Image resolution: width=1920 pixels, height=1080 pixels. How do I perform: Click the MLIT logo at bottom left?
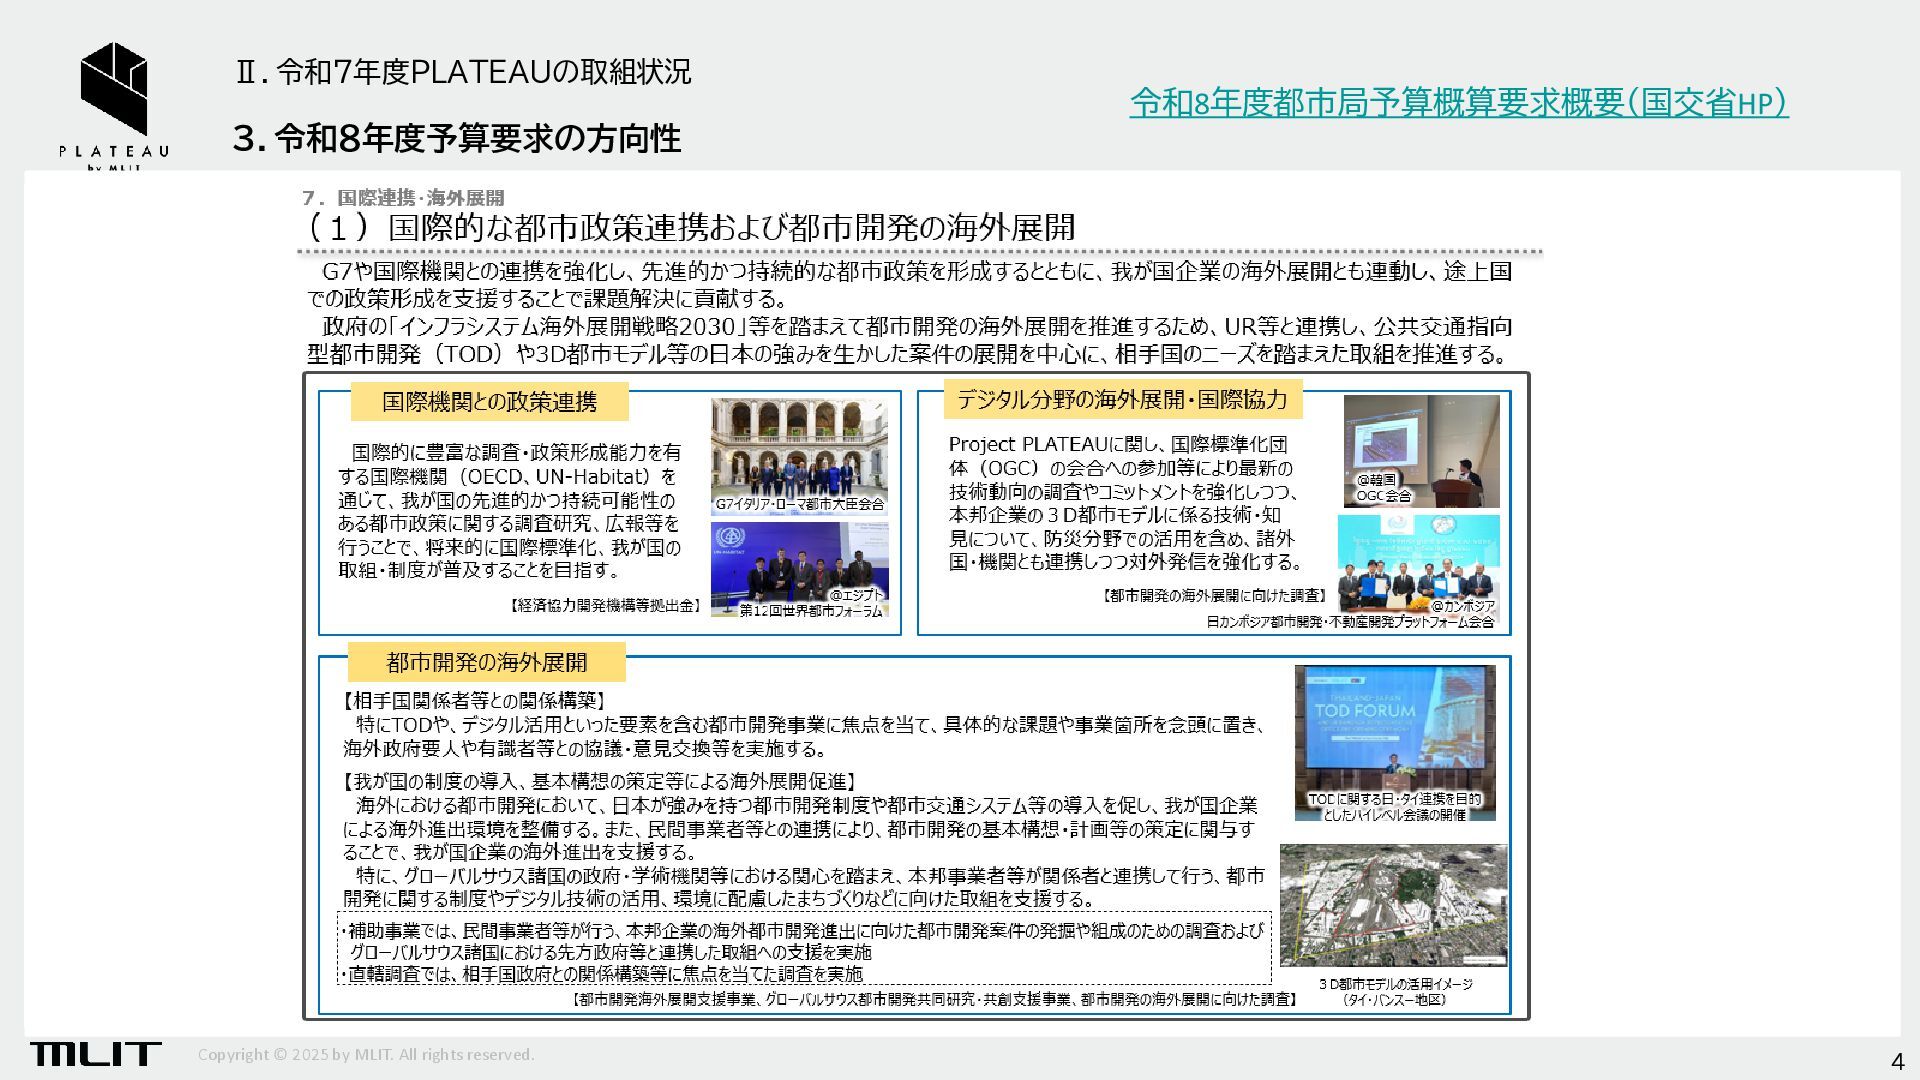coord(95,1054)
